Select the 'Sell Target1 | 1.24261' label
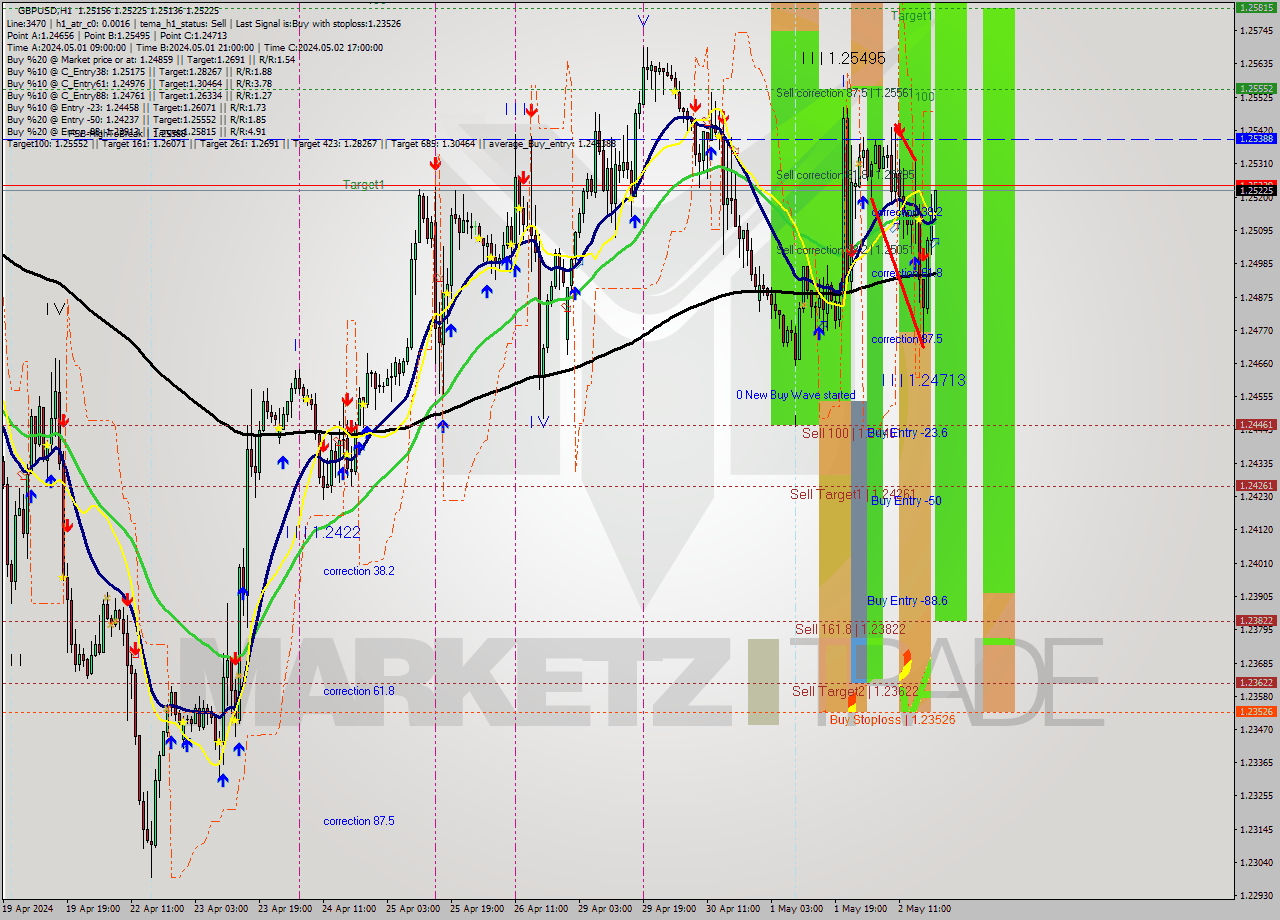 [x=851, y=494]
